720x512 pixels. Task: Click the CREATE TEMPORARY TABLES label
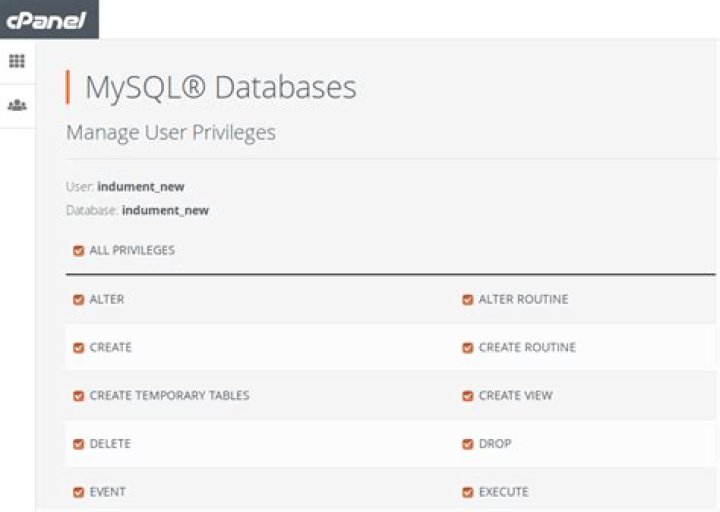tap(169, 395)
